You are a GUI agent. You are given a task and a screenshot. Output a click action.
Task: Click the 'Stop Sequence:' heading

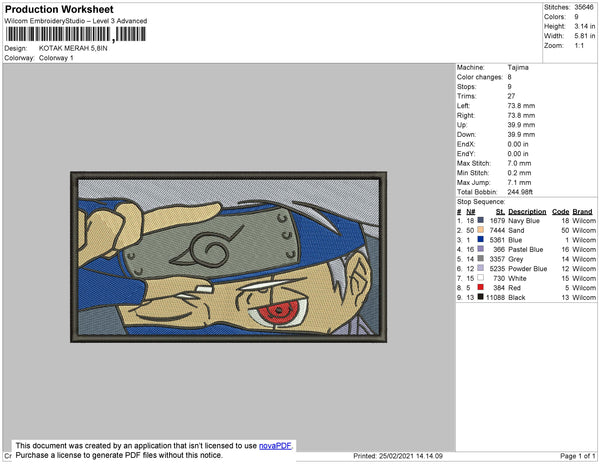pos(481,202)
